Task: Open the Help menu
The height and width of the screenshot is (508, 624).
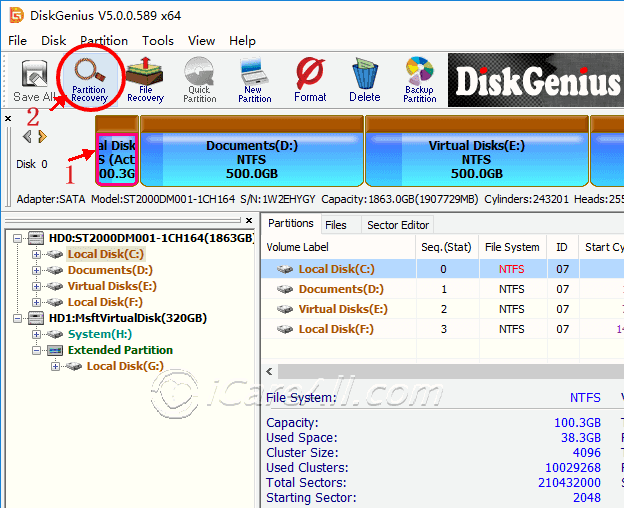Action: pos(242,41)
